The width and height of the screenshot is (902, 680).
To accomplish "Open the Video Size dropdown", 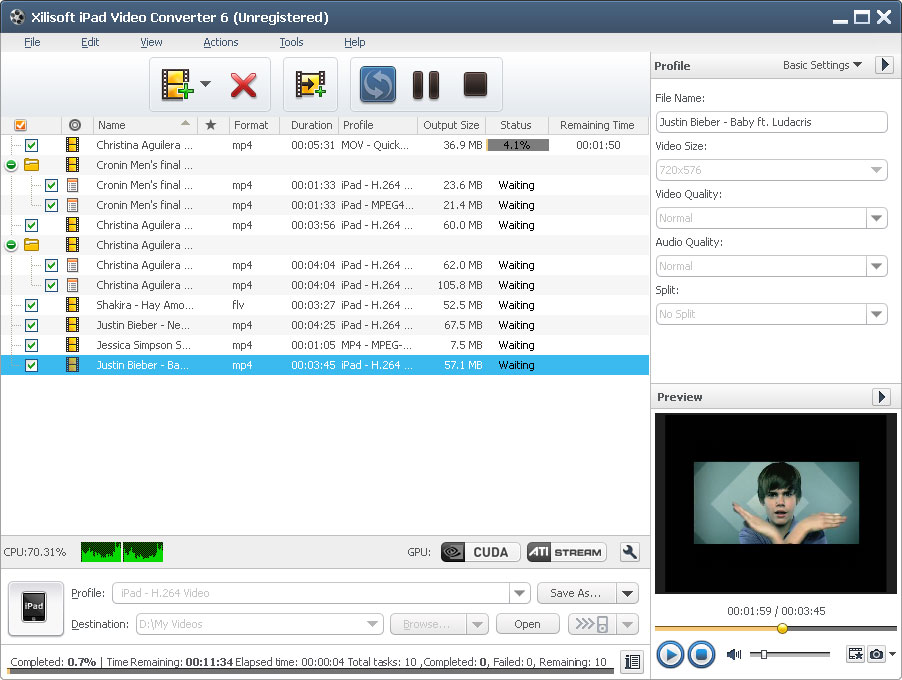I will pyautogui.click(x=877, y=170).
